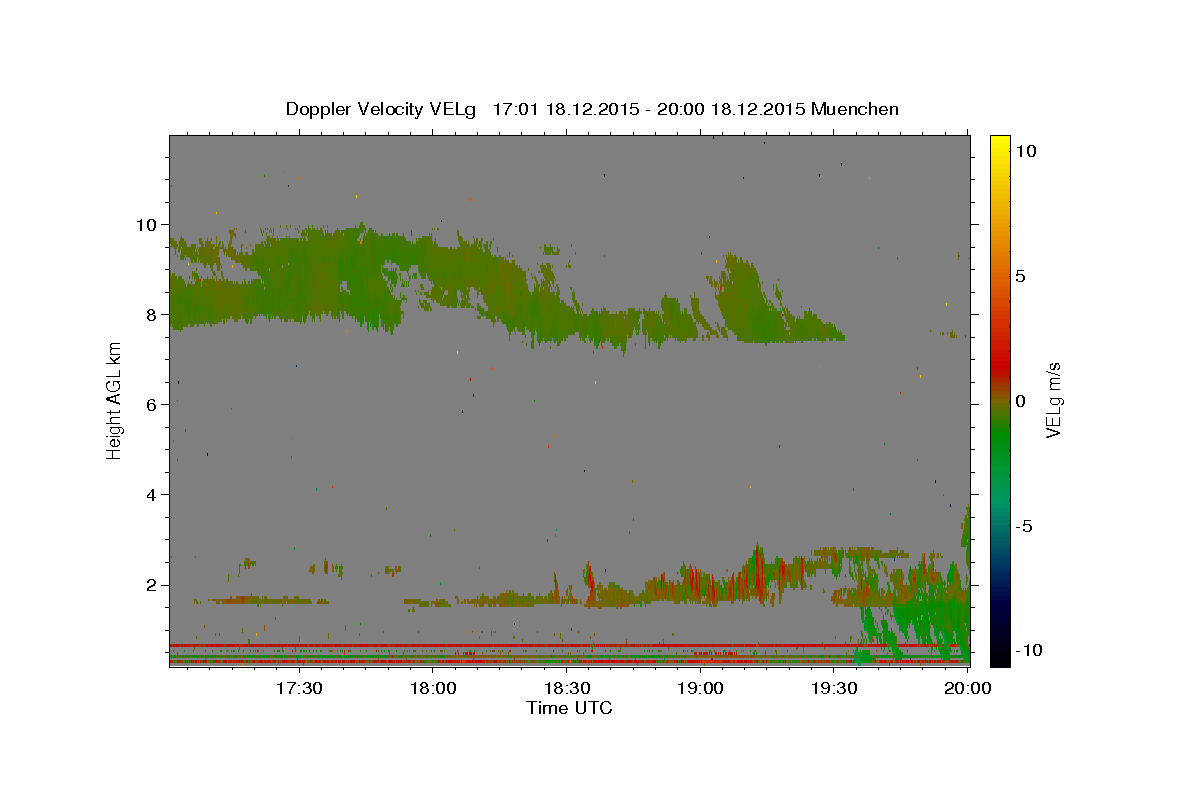Click the height axis label 6

click(x=152, y=404)
